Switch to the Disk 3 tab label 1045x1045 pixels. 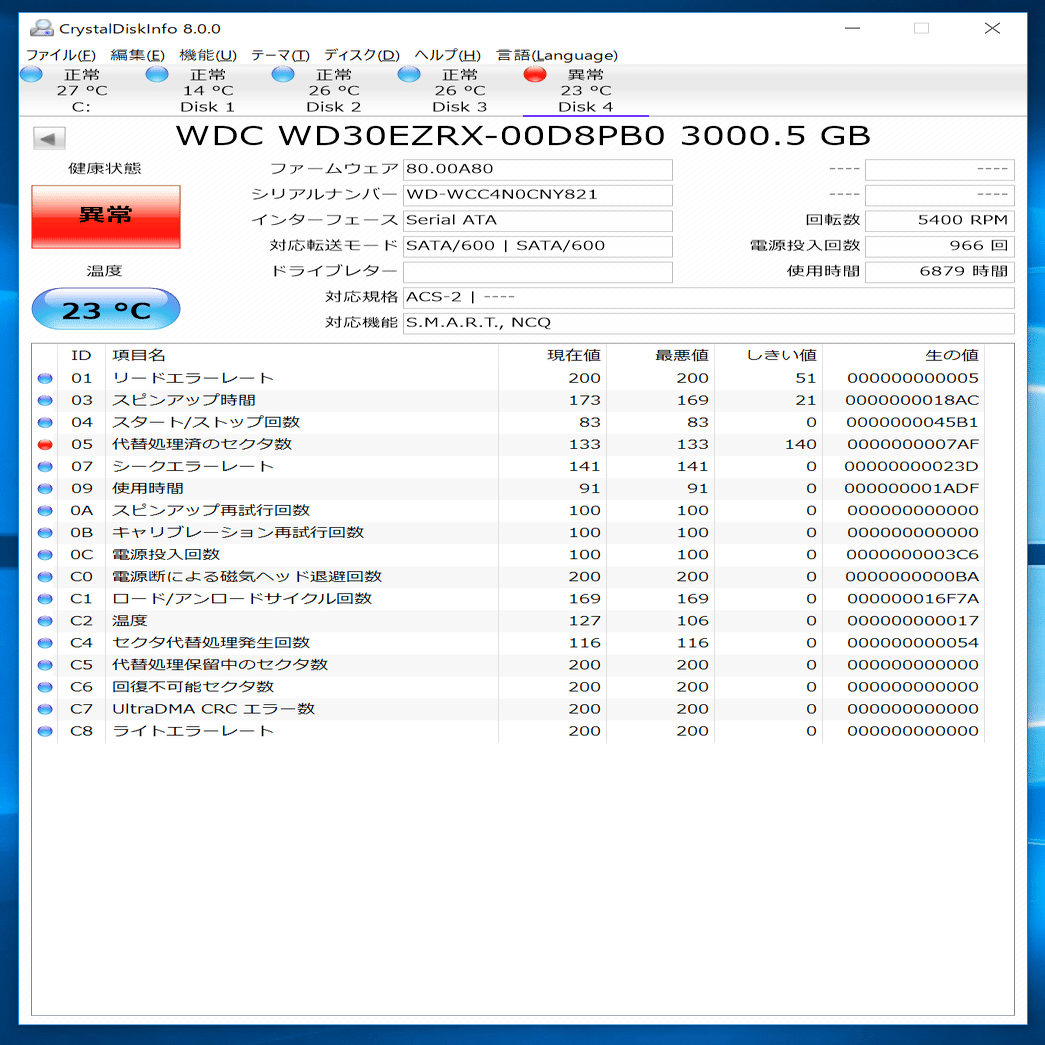tap(459, 107)
